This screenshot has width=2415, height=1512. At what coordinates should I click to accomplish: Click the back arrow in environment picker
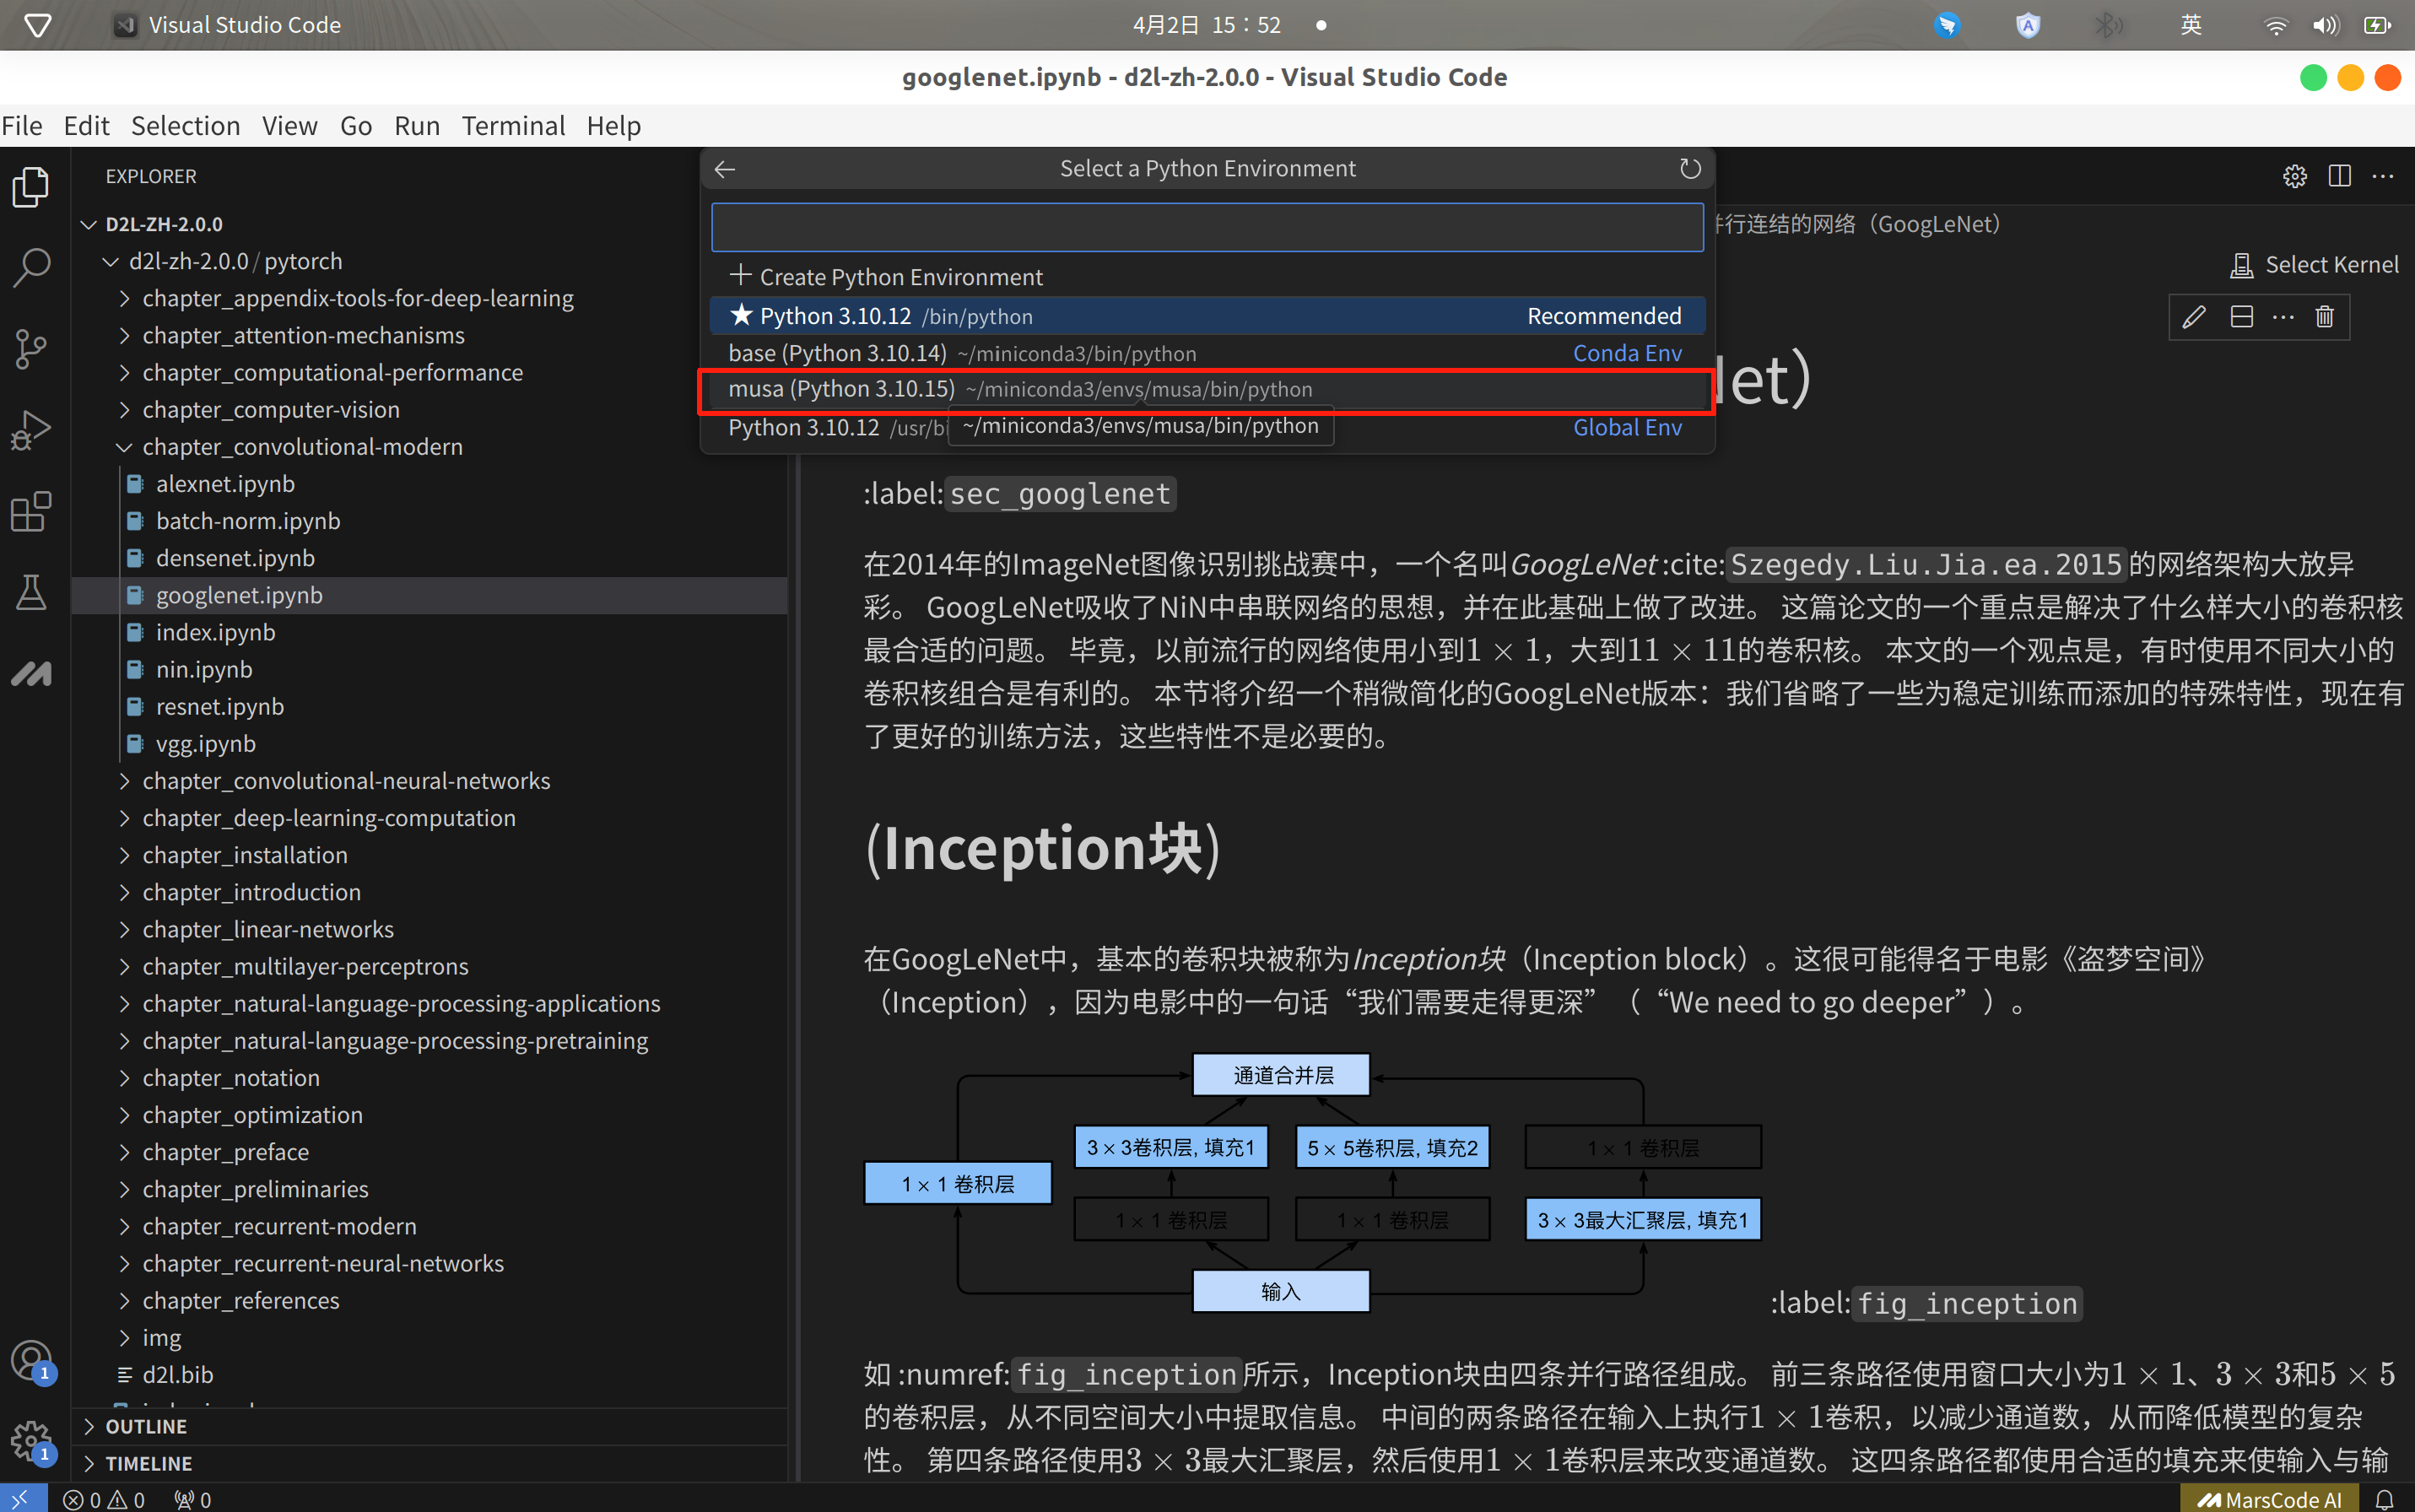pyautogui.click(x=725, y=169)
